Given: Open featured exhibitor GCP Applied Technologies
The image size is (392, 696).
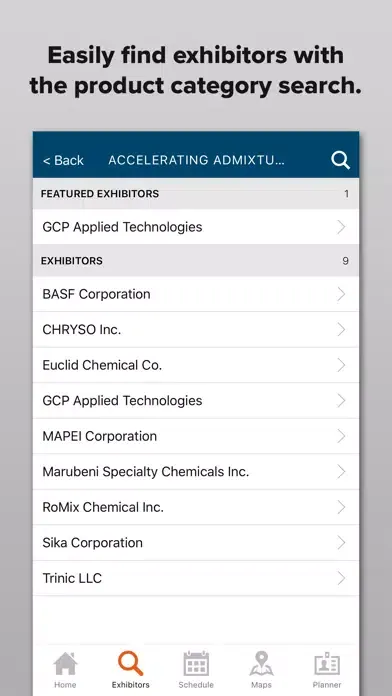Looking at the screenshot, I should (196, 227).
